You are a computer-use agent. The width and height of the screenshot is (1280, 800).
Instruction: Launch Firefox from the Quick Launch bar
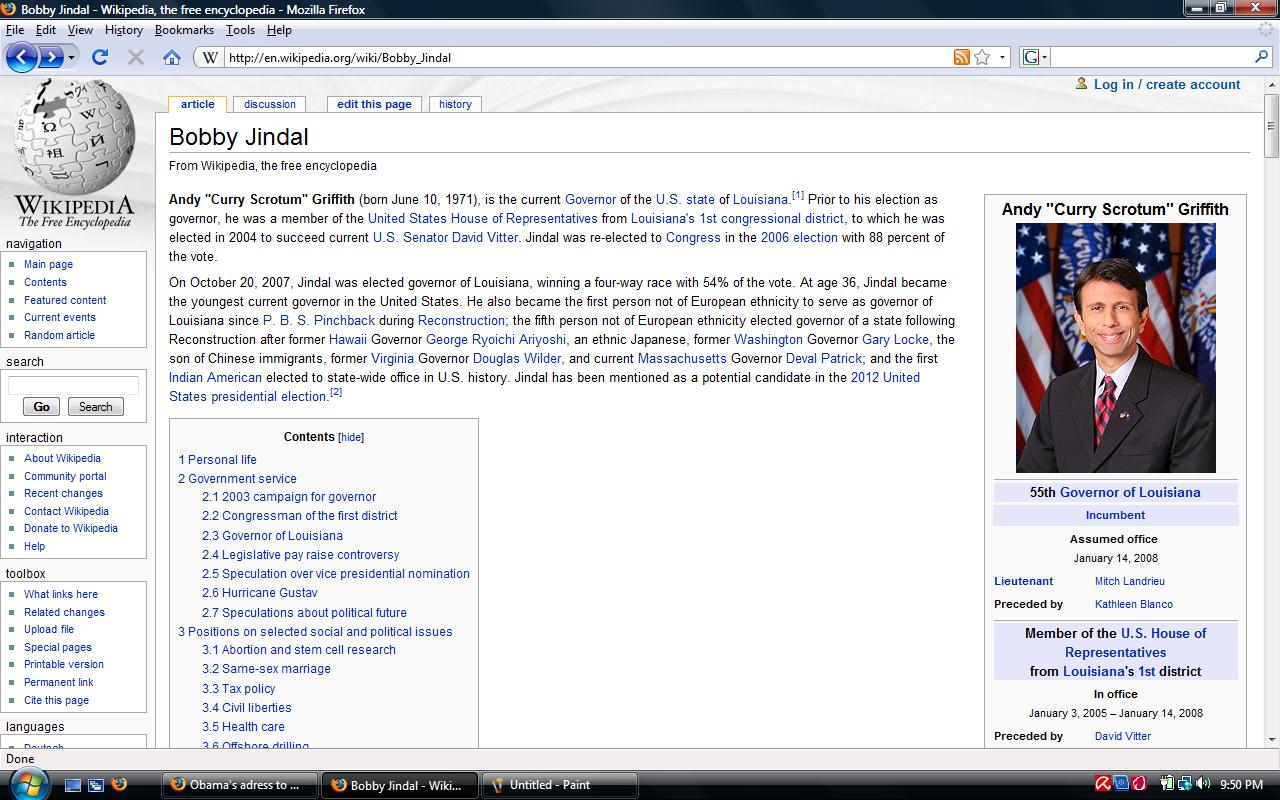119,785
